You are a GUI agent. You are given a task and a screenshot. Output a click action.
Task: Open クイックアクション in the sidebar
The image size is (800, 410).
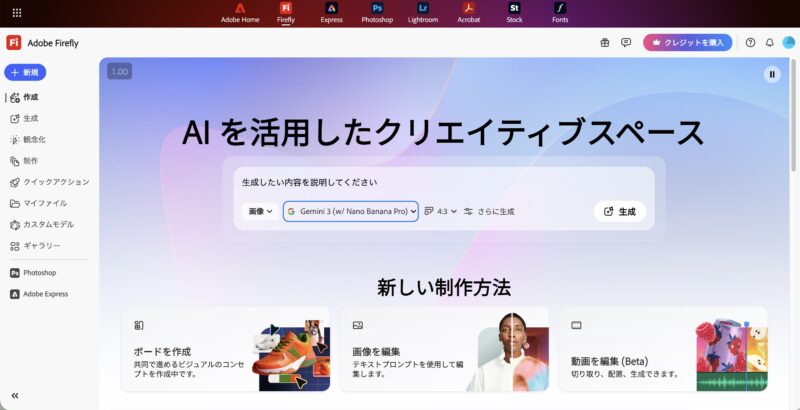pyautogui.click(x=49, y=182)
